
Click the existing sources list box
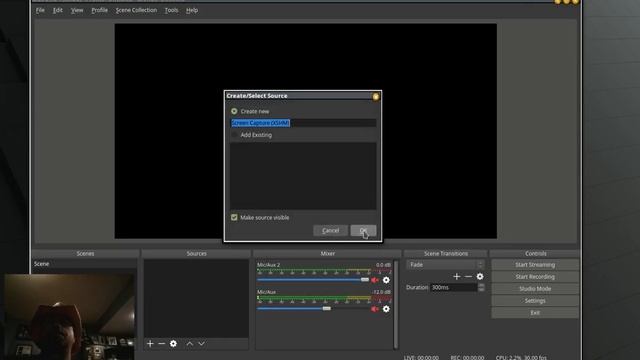click(303, 176)
